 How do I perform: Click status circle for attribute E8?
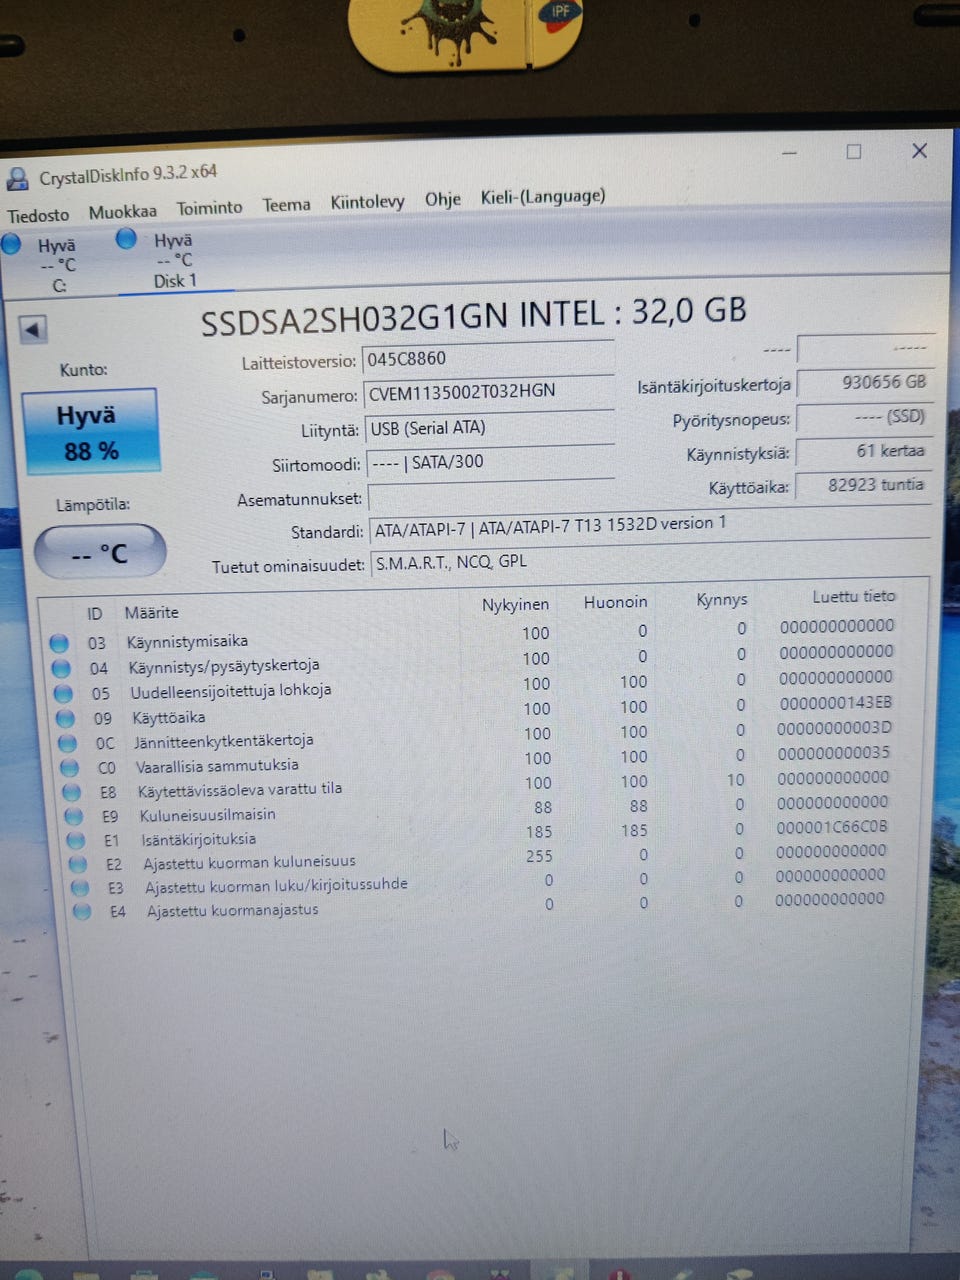click(71, 792)
